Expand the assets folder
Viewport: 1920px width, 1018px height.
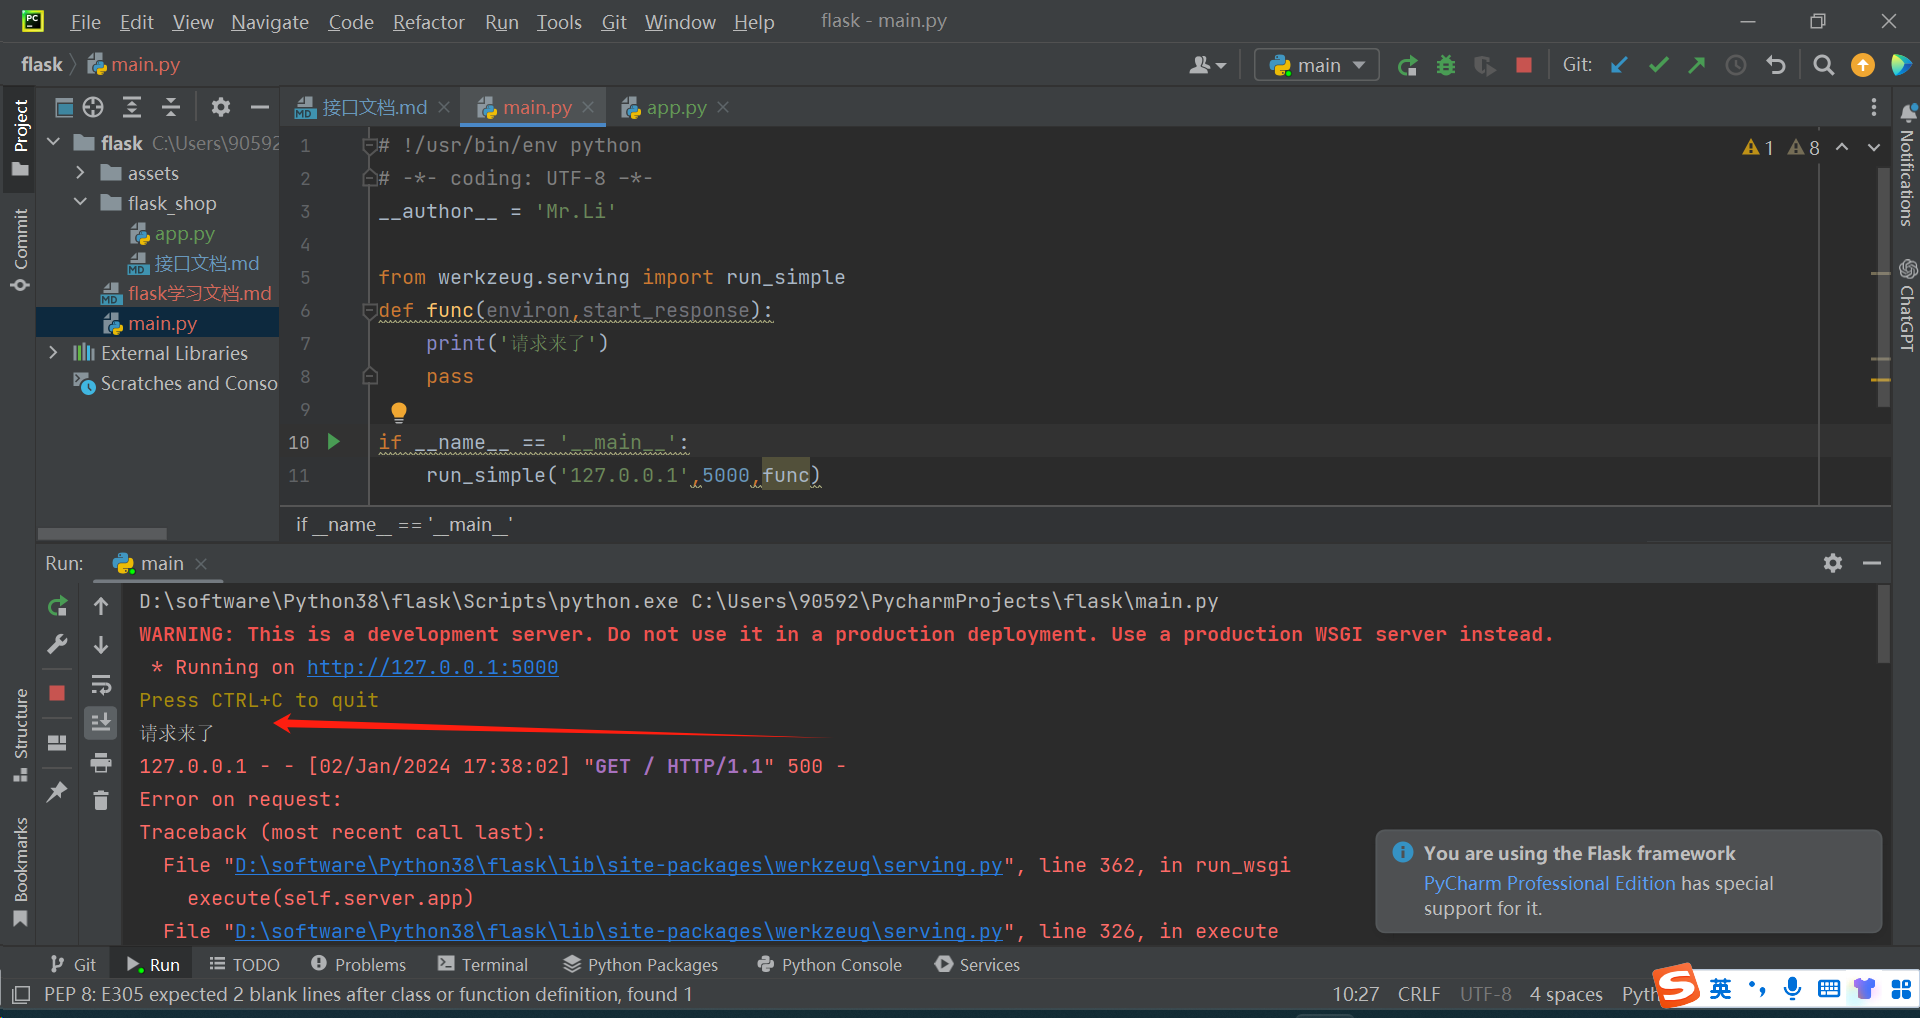pos(81,173)
